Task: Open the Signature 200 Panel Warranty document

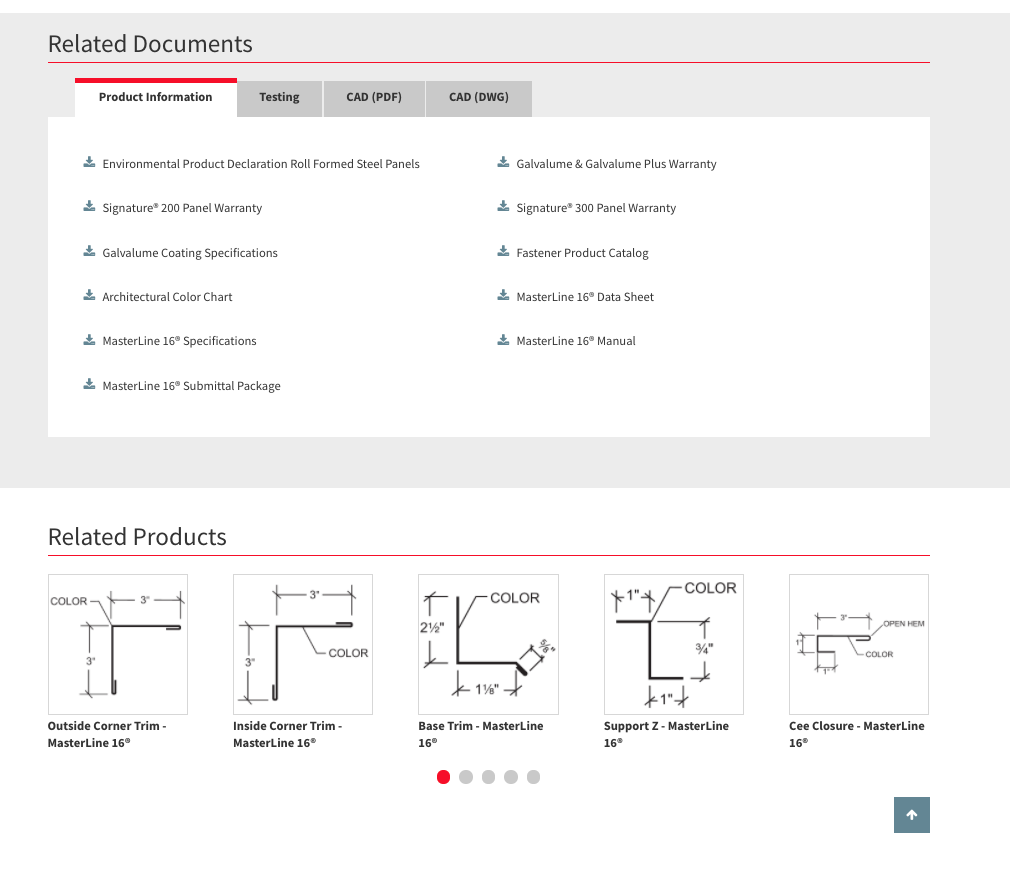Action: pos(182,208)
